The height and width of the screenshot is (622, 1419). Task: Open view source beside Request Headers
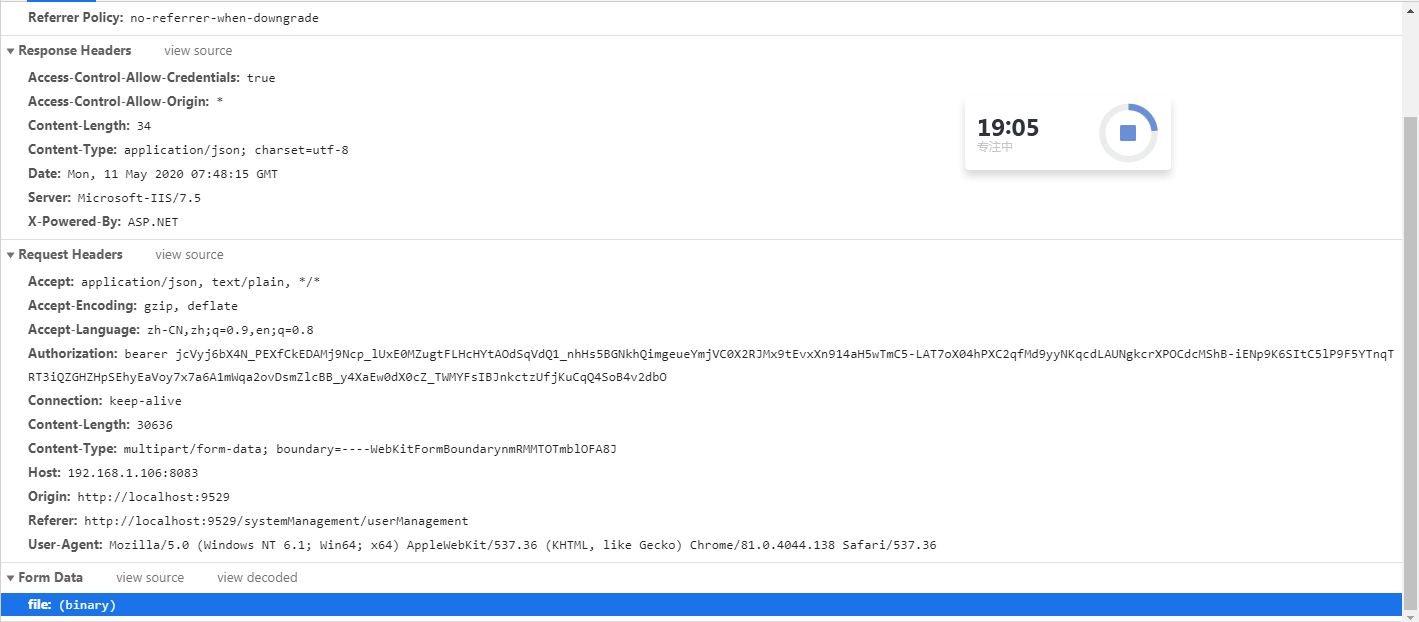pos(189,255)
